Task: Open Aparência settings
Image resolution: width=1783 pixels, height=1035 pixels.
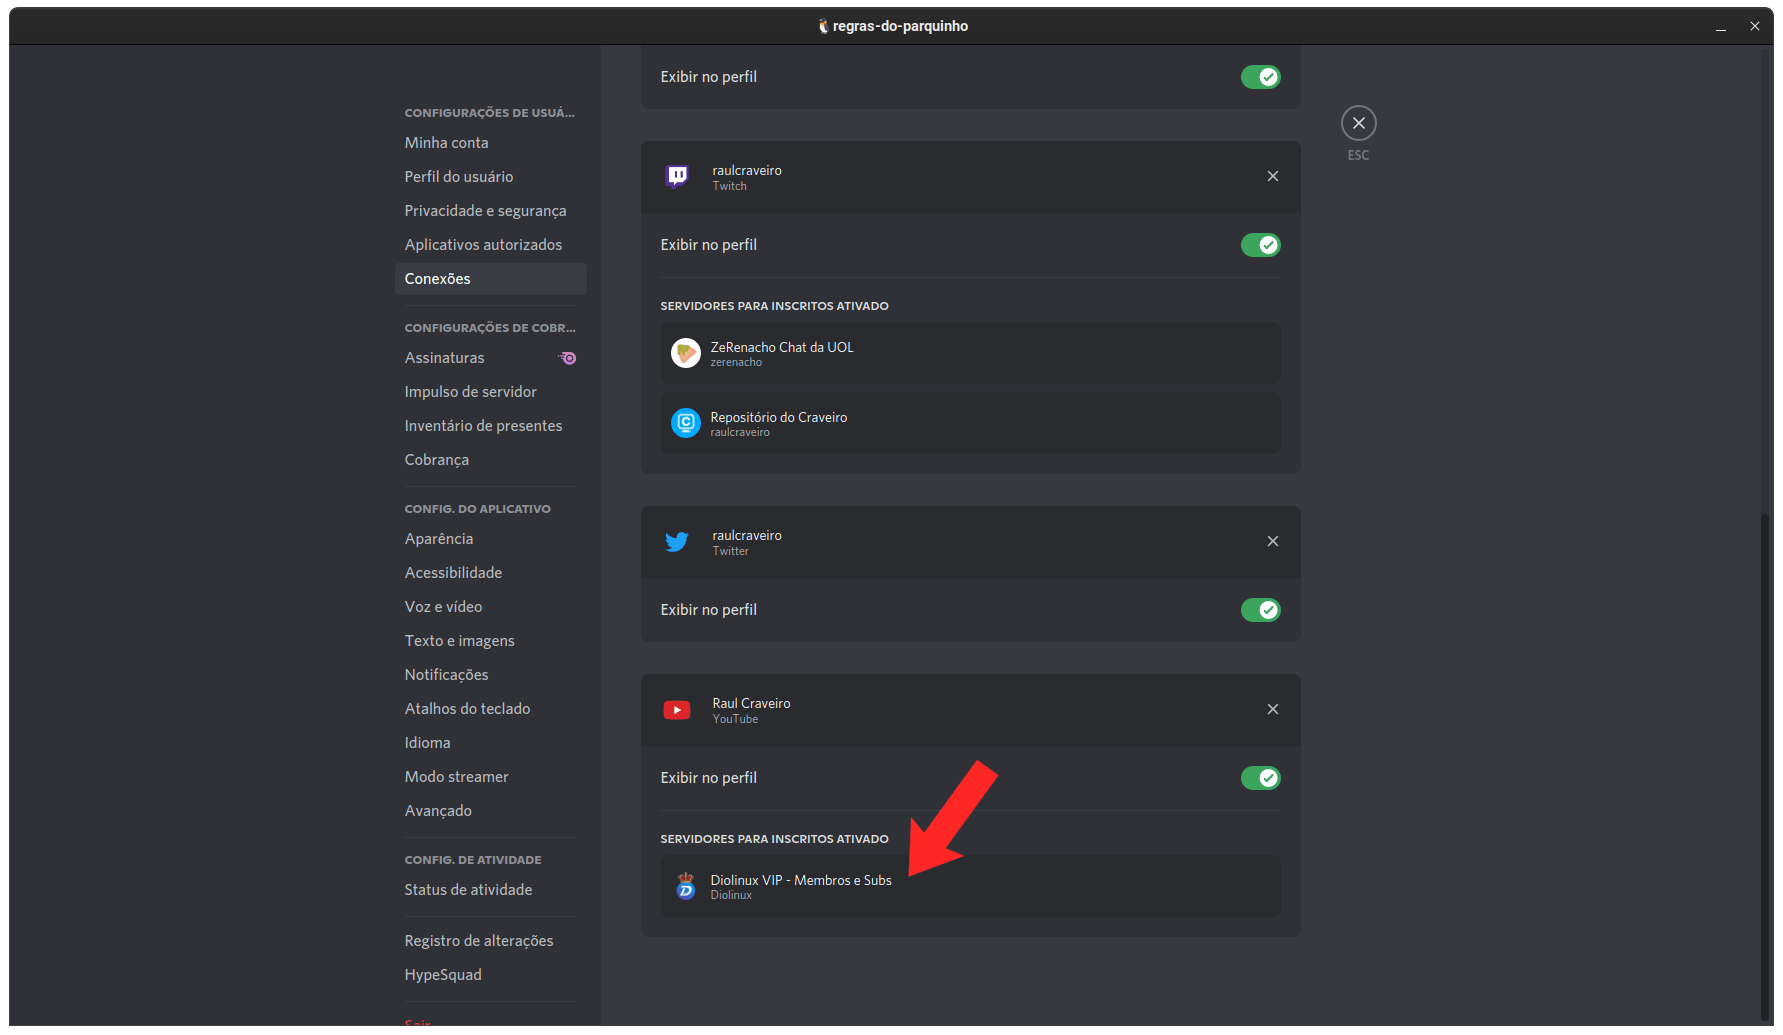Action: 490,539
